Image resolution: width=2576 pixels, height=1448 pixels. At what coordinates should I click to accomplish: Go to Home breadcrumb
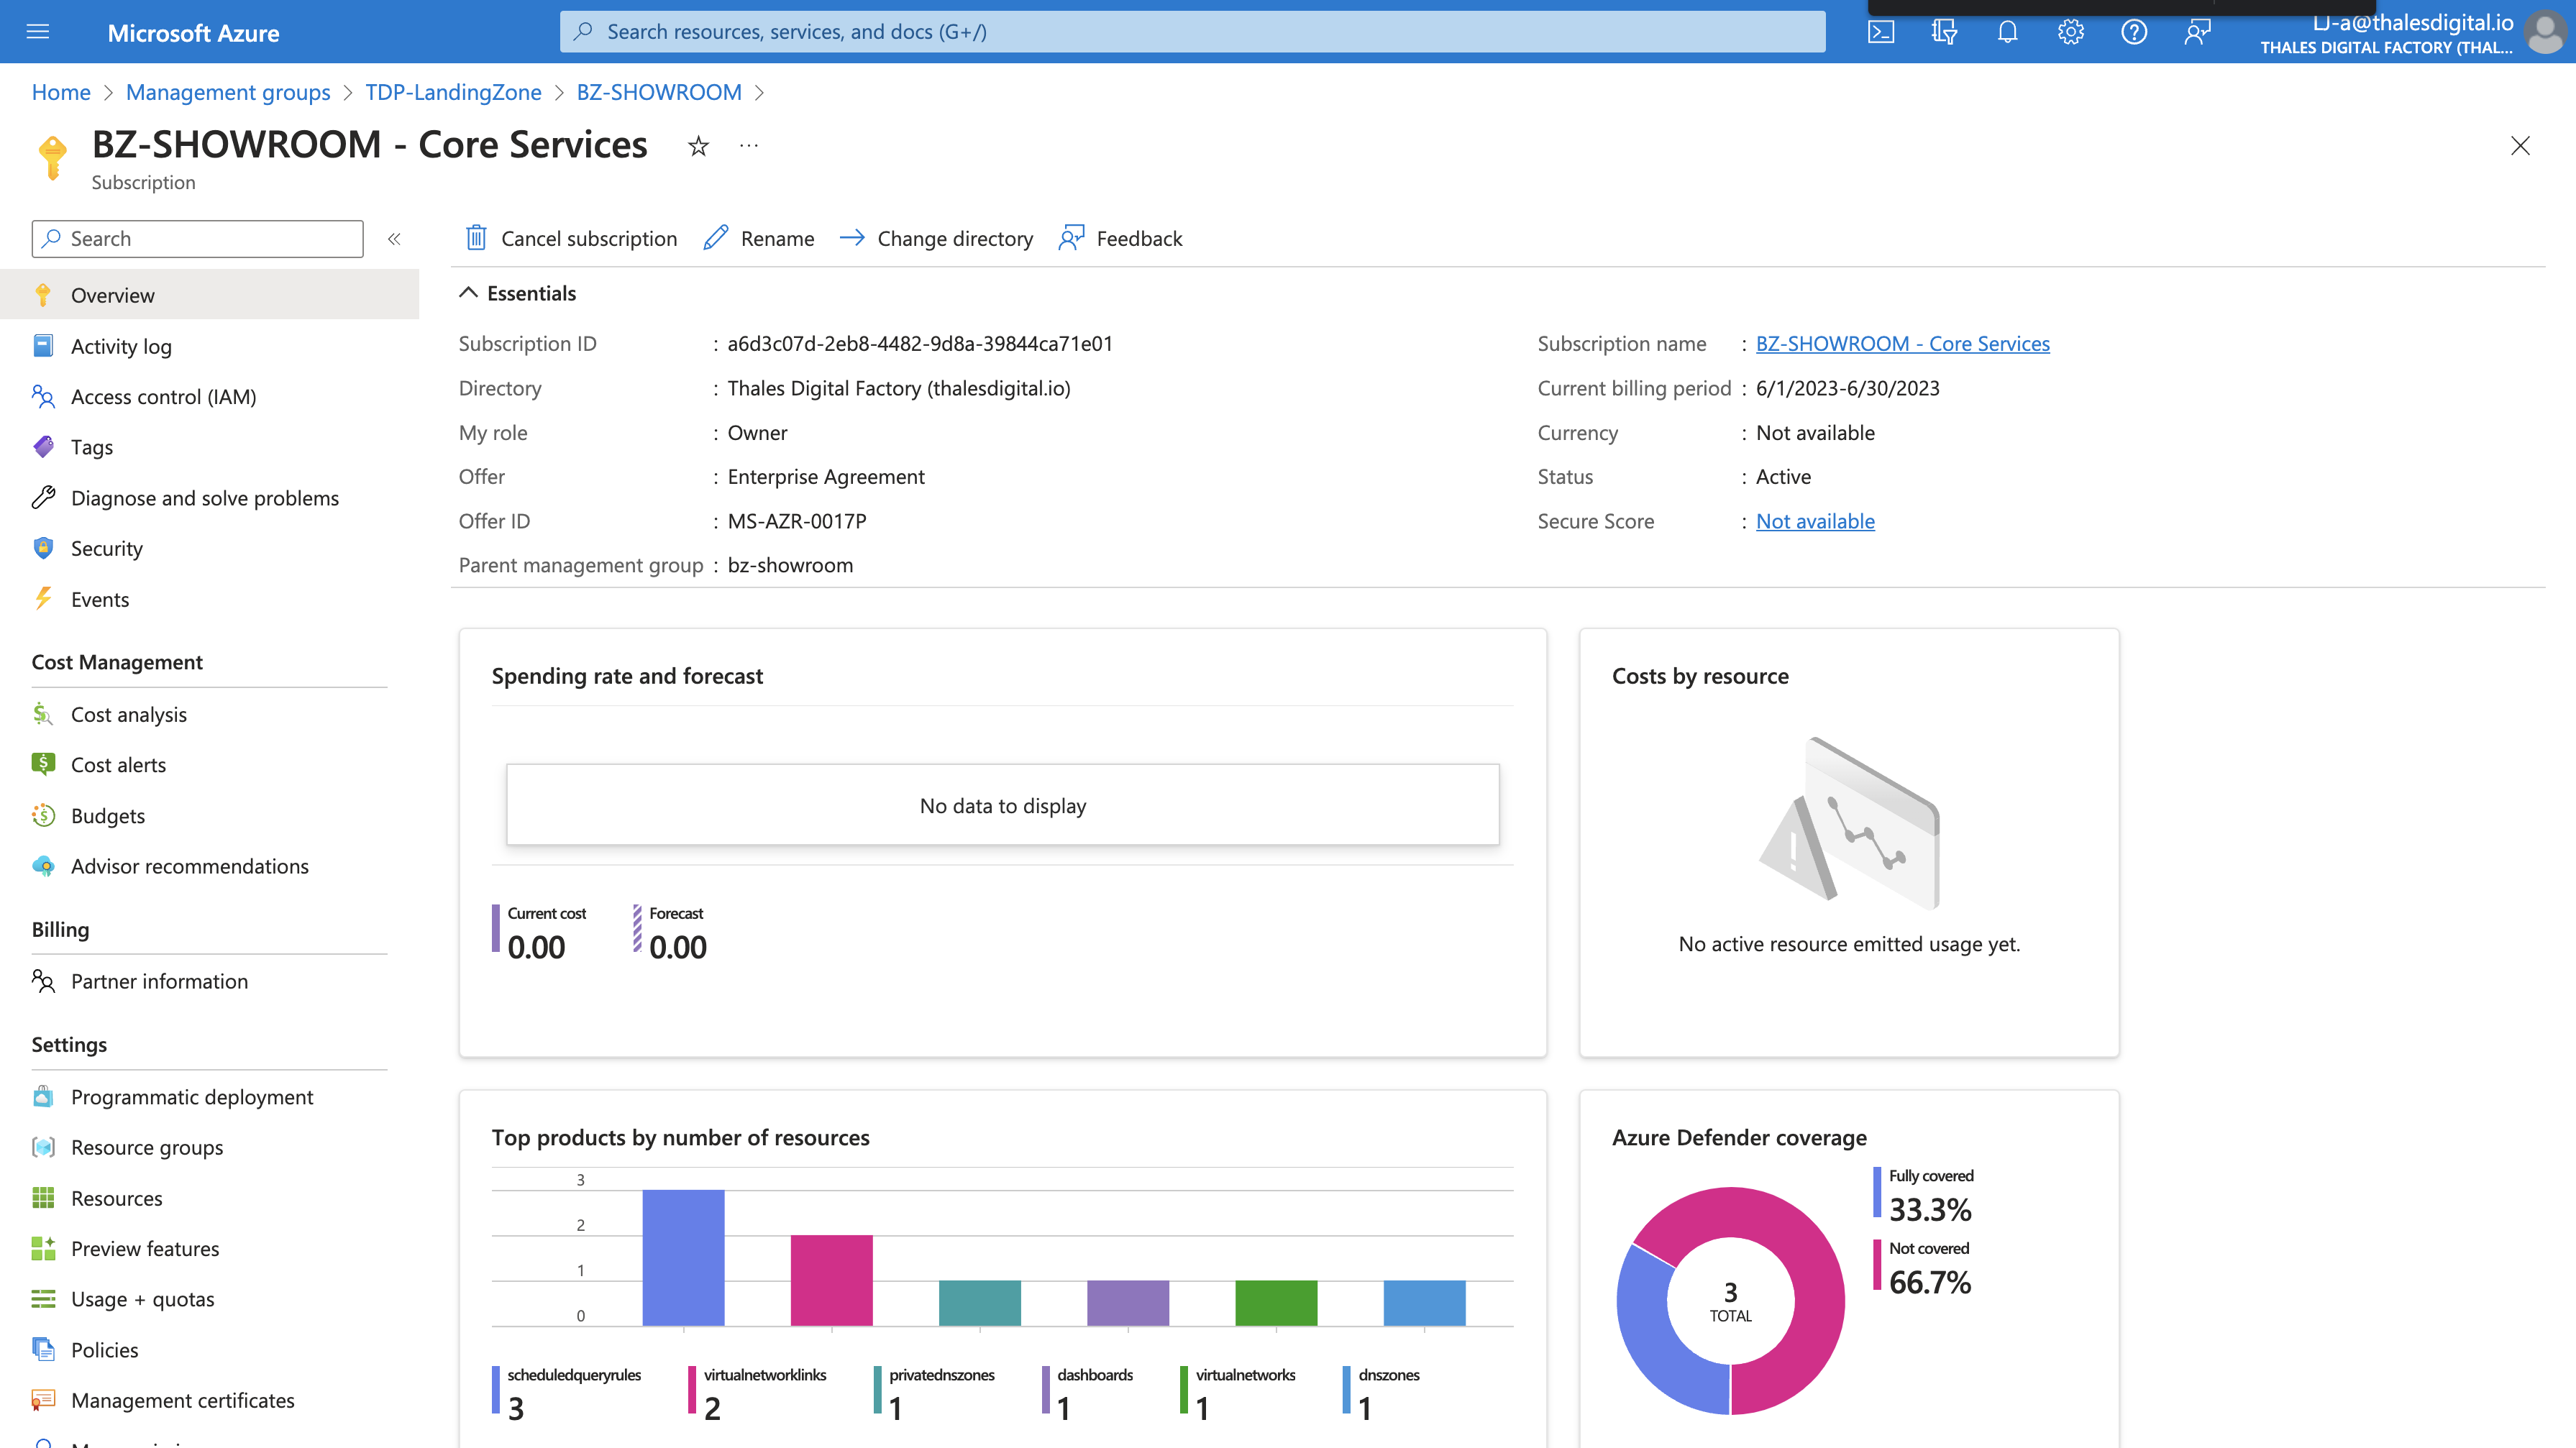pos(61,92)
